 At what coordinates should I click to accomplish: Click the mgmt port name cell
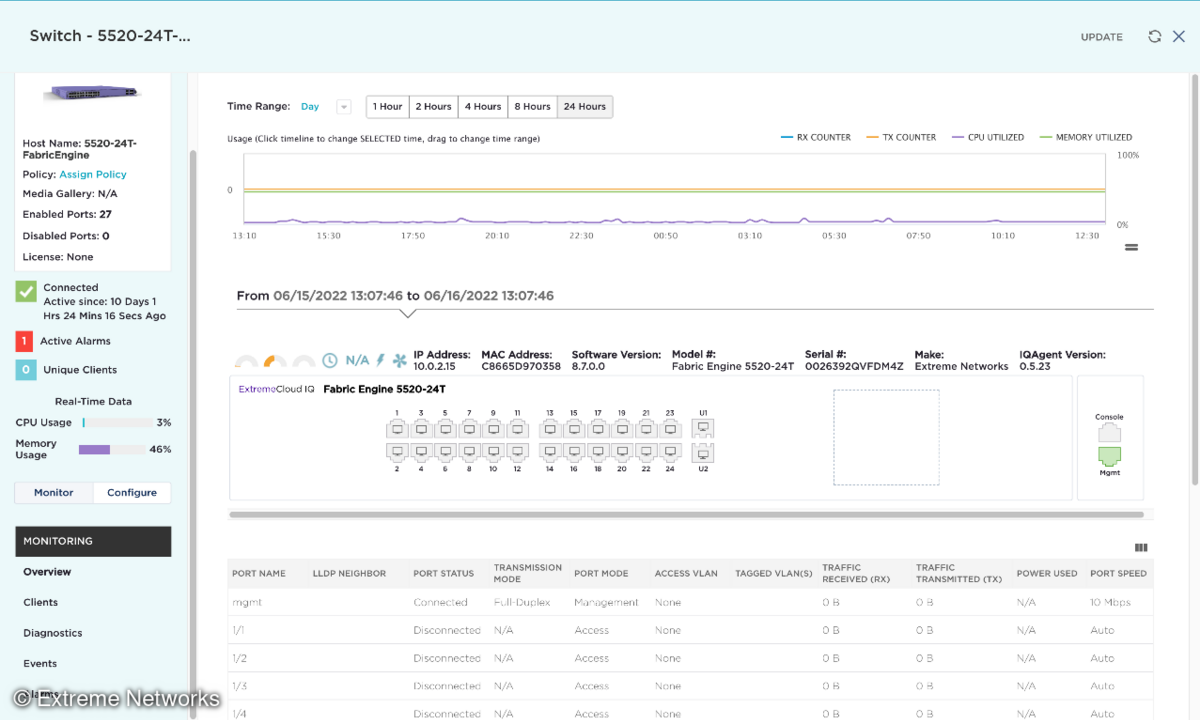[x=247, y=603]
